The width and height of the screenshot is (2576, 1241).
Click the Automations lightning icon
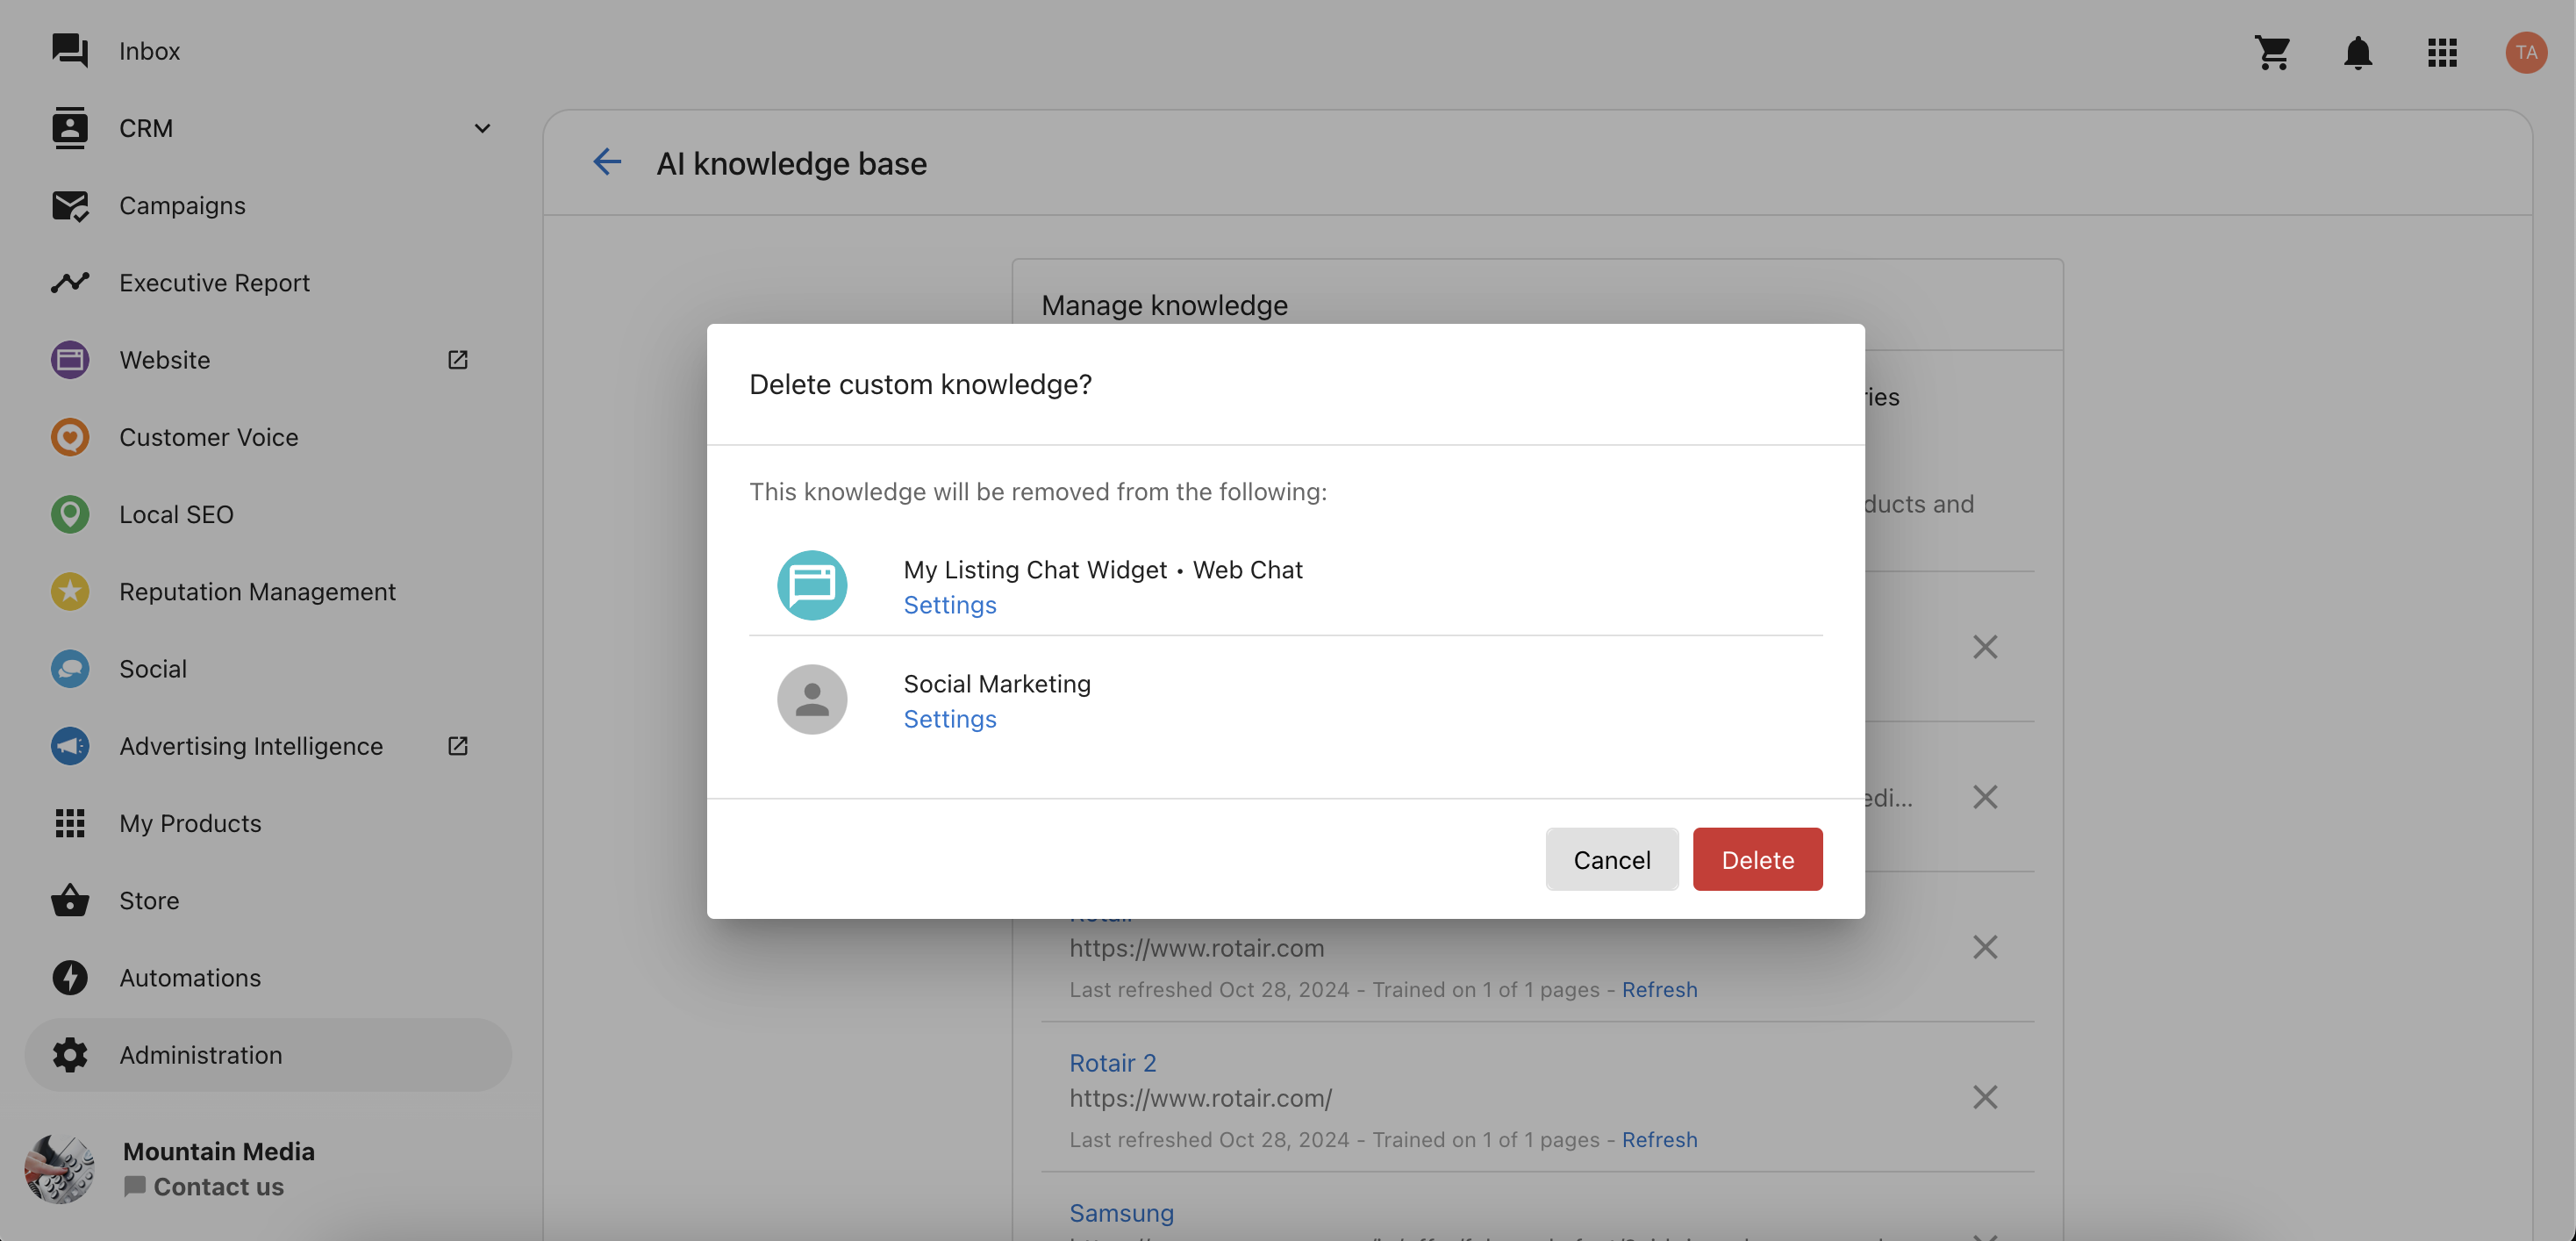pyautogui.click(x=70, y=978)
